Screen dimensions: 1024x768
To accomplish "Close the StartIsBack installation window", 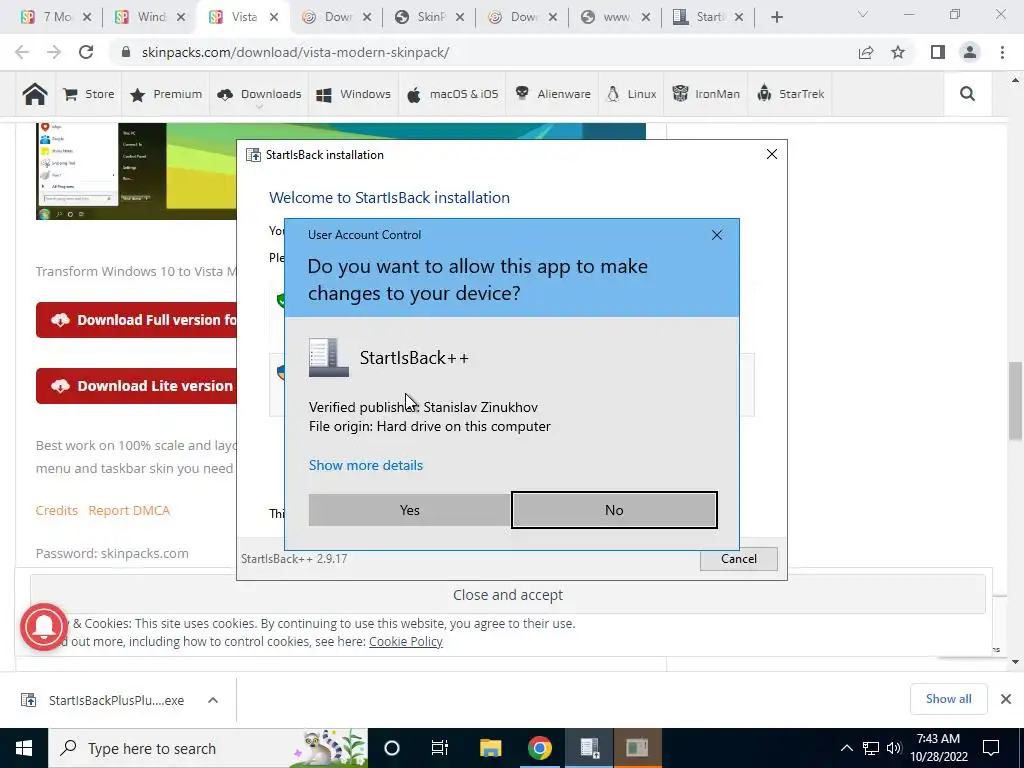I will 771,154.
